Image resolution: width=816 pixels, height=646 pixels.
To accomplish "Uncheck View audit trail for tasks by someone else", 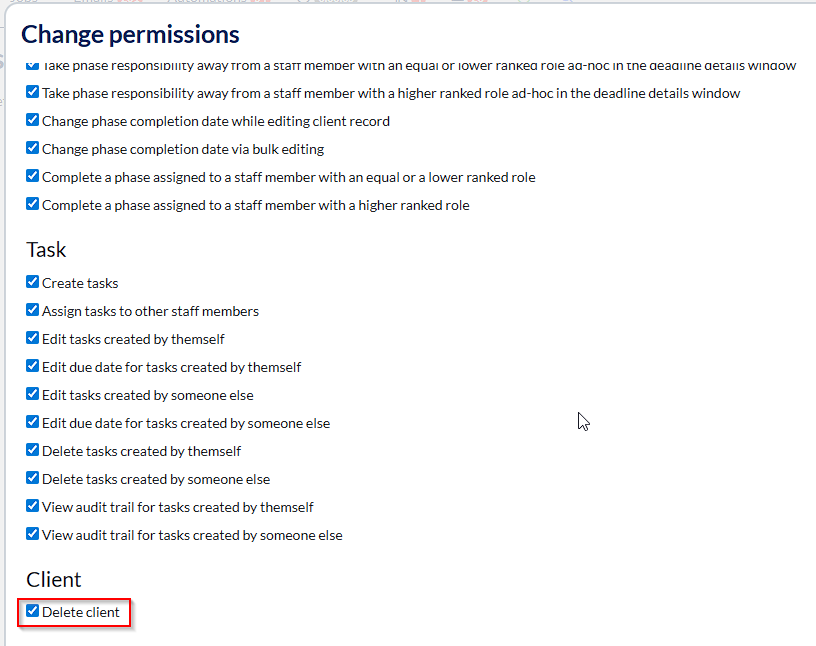I will pos(33,534).
